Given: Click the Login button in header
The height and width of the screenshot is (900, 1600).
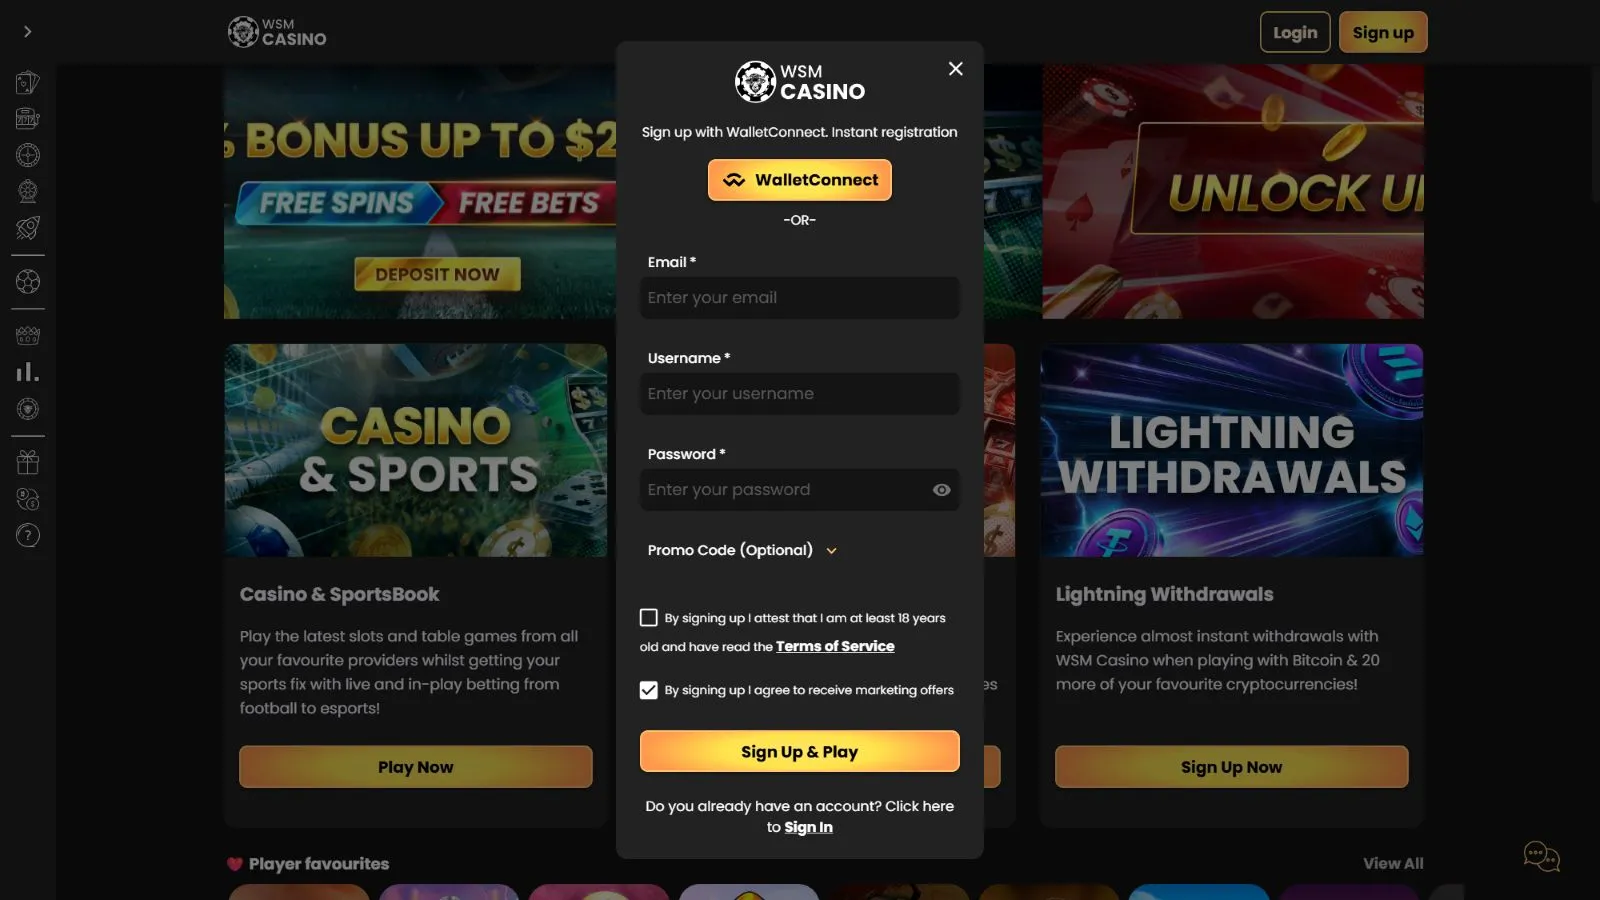Looking at the screenshot, I should click(1295, 32).
